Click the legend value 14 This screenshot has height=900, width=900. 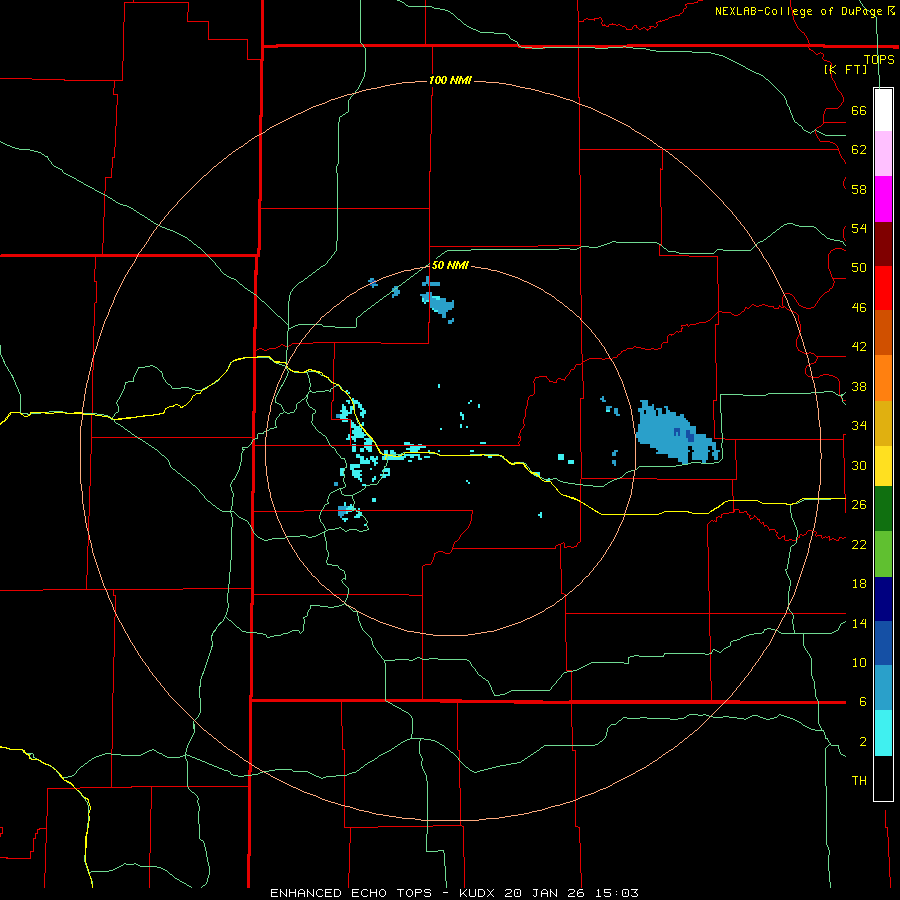[x=859, y=623]
